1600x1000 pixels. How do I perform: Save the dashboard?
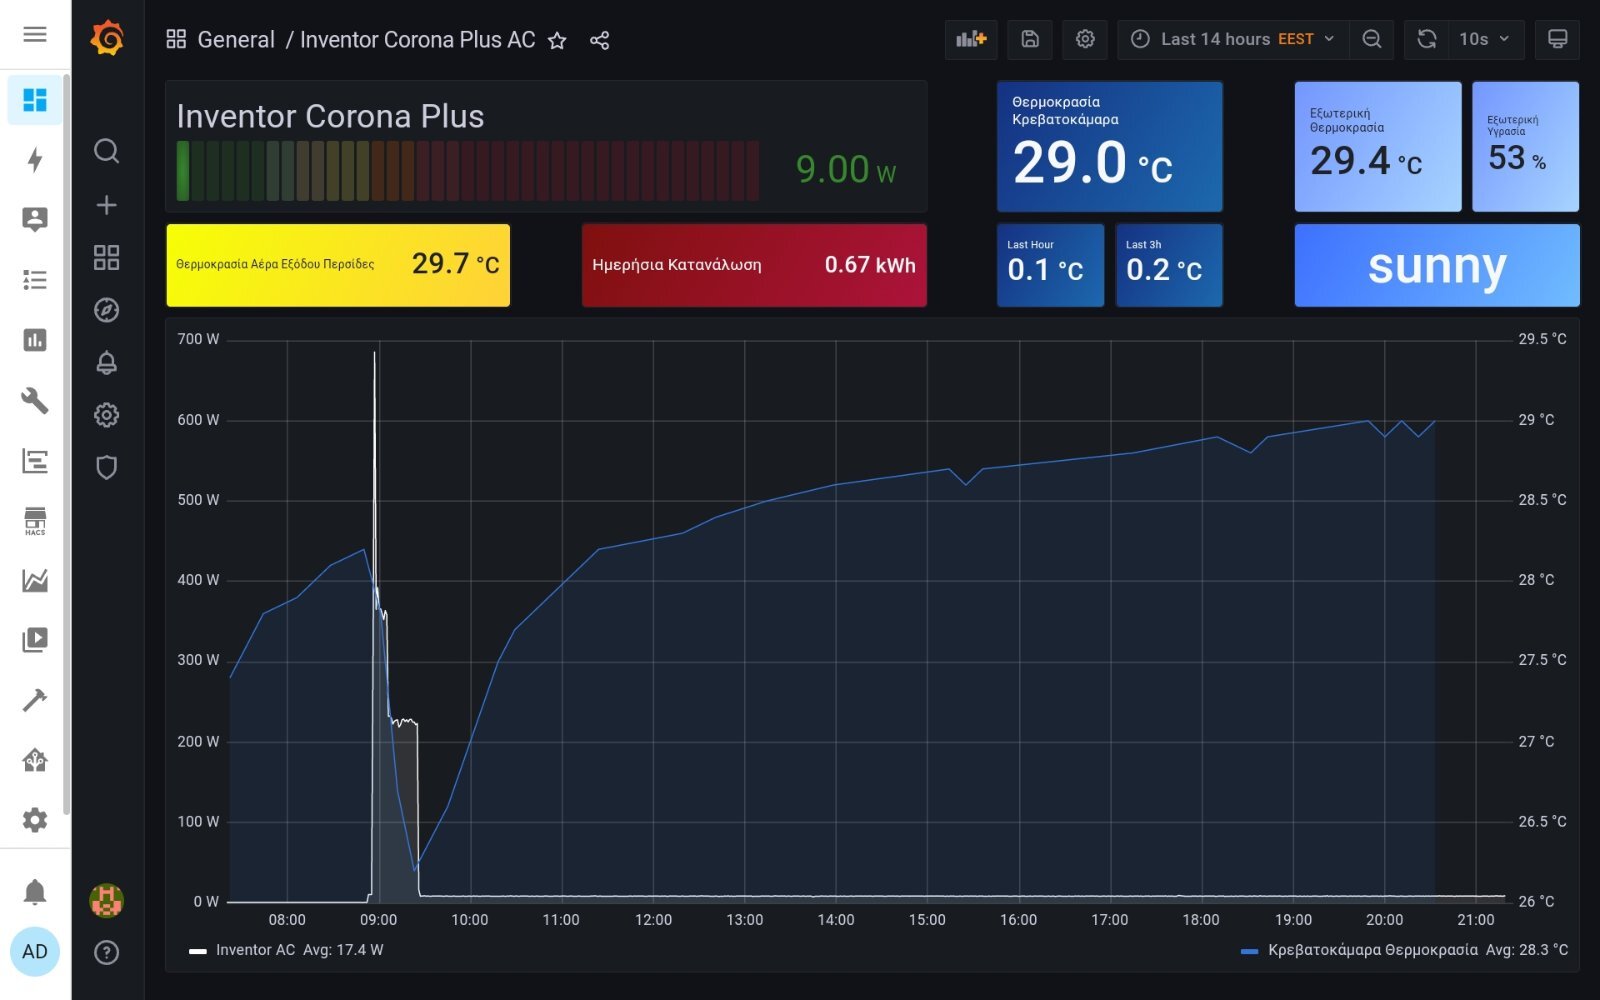(1030, 39)
